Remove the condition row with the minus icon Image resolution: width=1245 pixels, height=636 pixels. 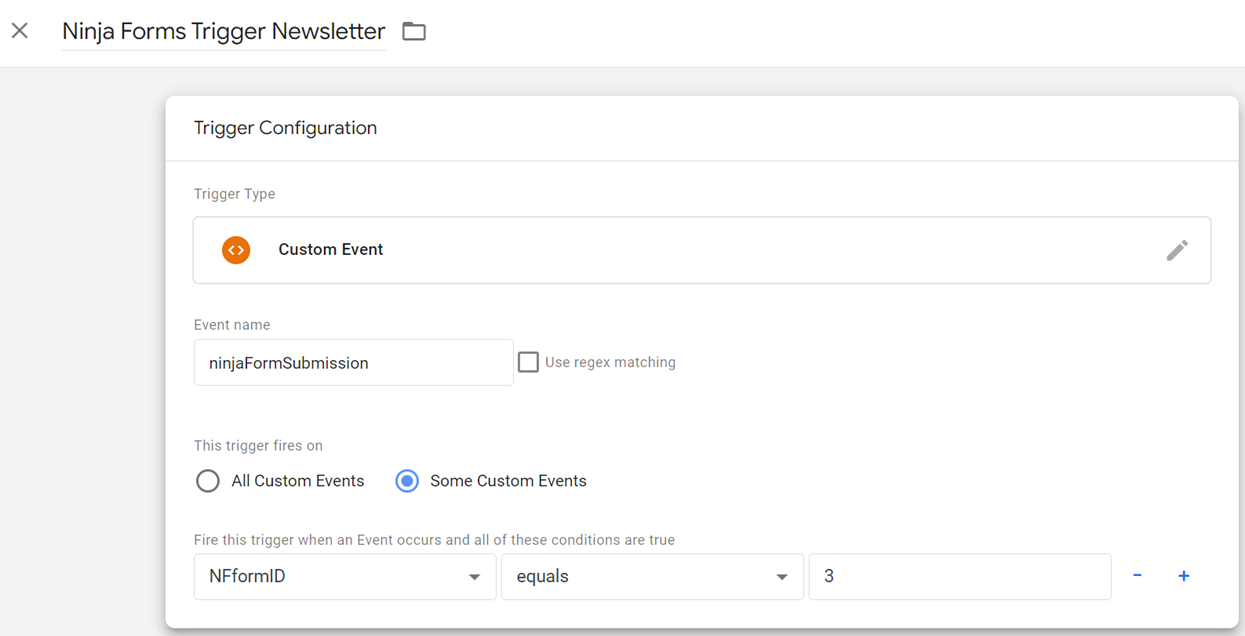1137,576
